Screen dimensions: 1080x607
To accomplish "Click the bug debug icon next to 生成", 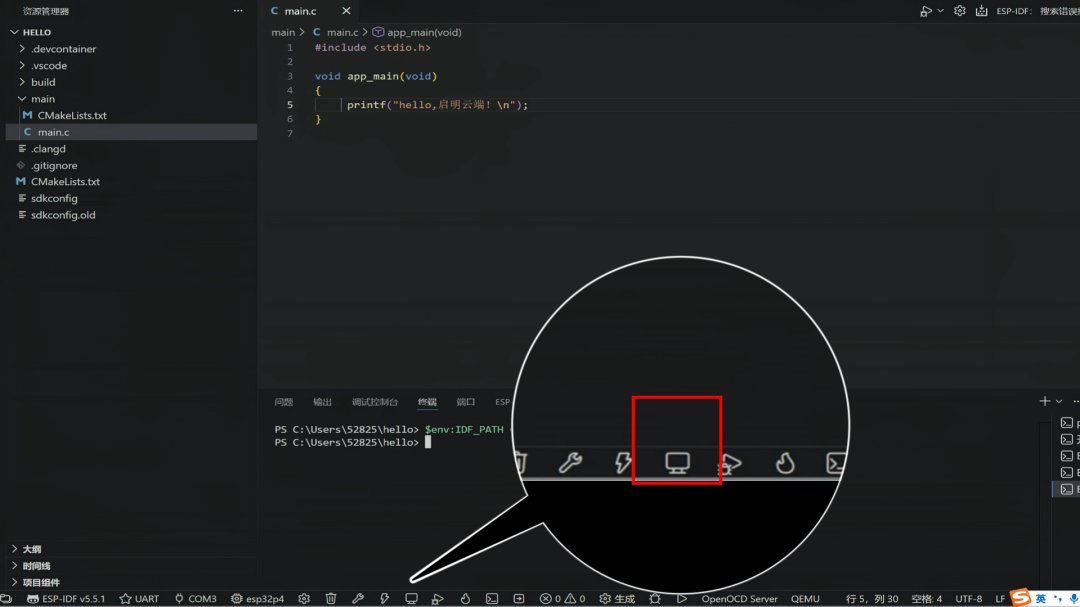I will (x=654, y=599).
